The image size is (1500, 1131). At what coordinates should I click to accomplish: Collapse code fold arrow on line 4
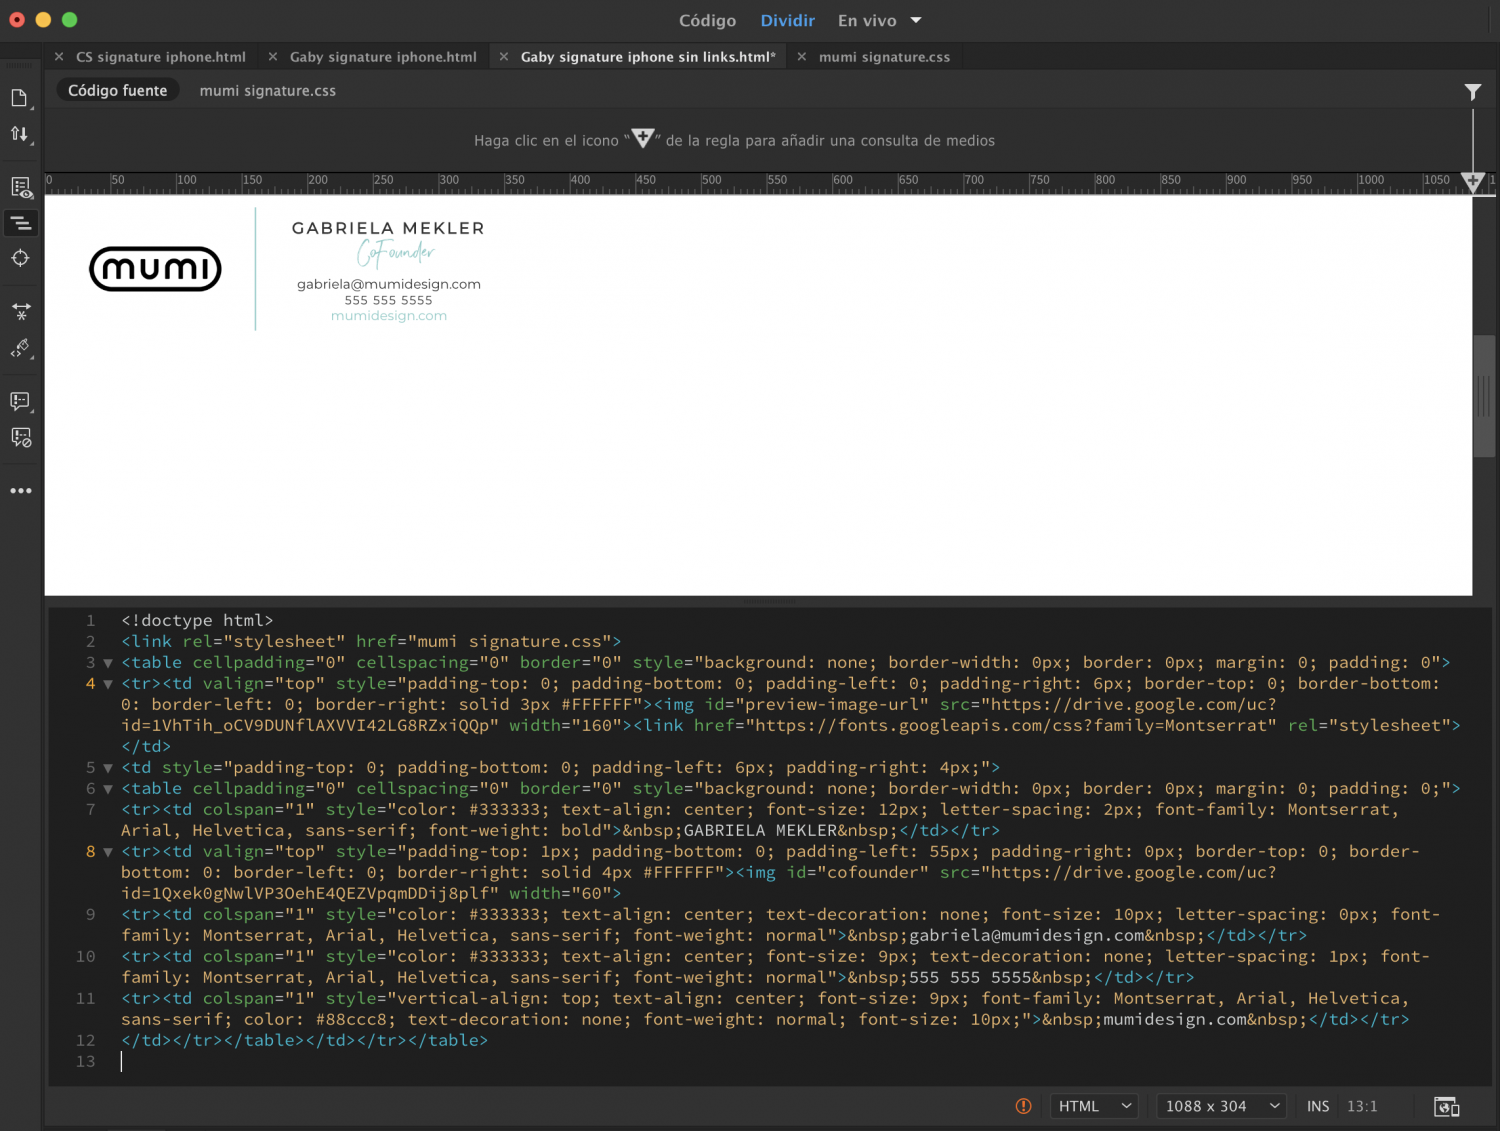point(108,684)
